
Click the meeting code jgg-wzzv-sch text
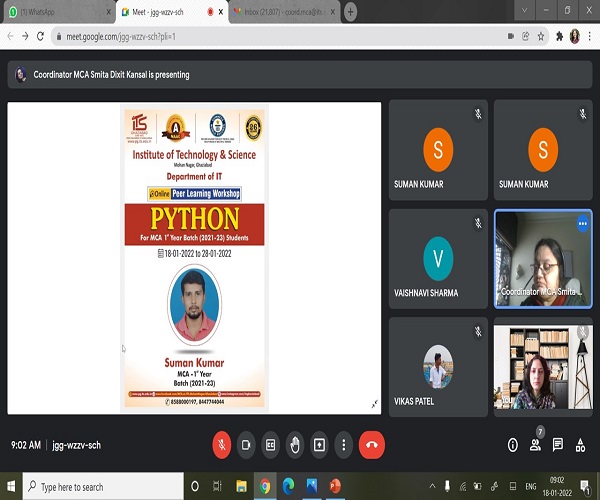[77, 445]
